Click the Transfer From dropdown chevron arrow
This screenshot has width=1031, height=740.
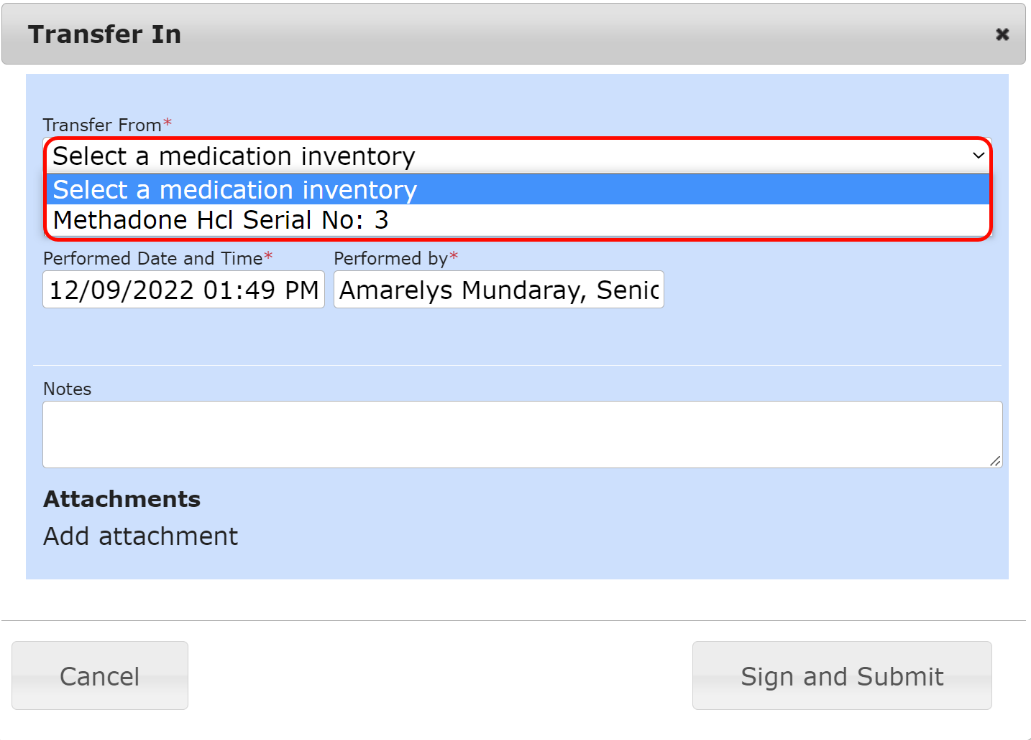(x=978, y=156)
